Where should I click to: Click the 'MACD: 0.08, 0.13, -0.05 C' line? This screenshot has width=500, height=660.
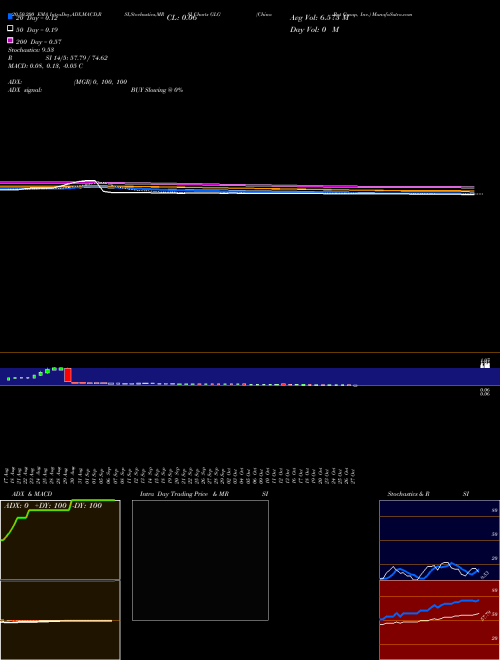tap(45, 66)
